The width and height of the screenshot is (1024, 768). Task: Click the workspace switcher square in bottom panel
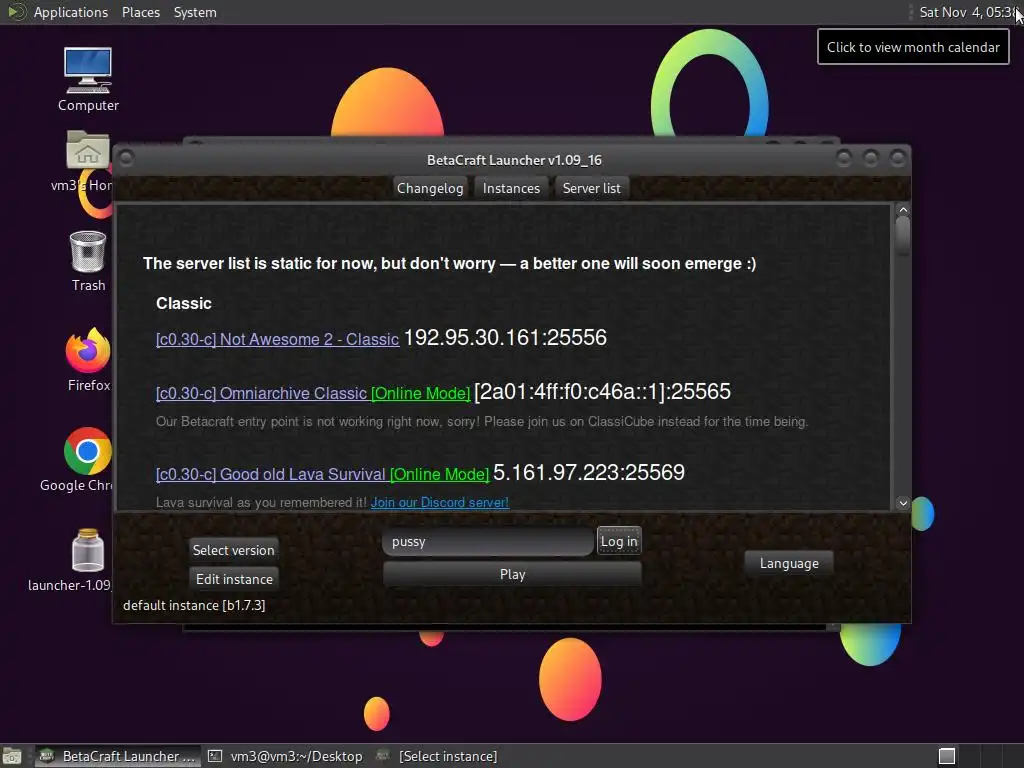click(x=947, y=756)
